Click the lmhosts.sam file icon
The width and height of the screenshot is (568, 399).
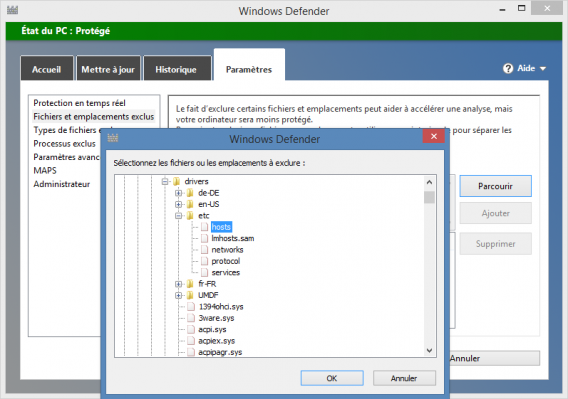(x=204, y=238)
